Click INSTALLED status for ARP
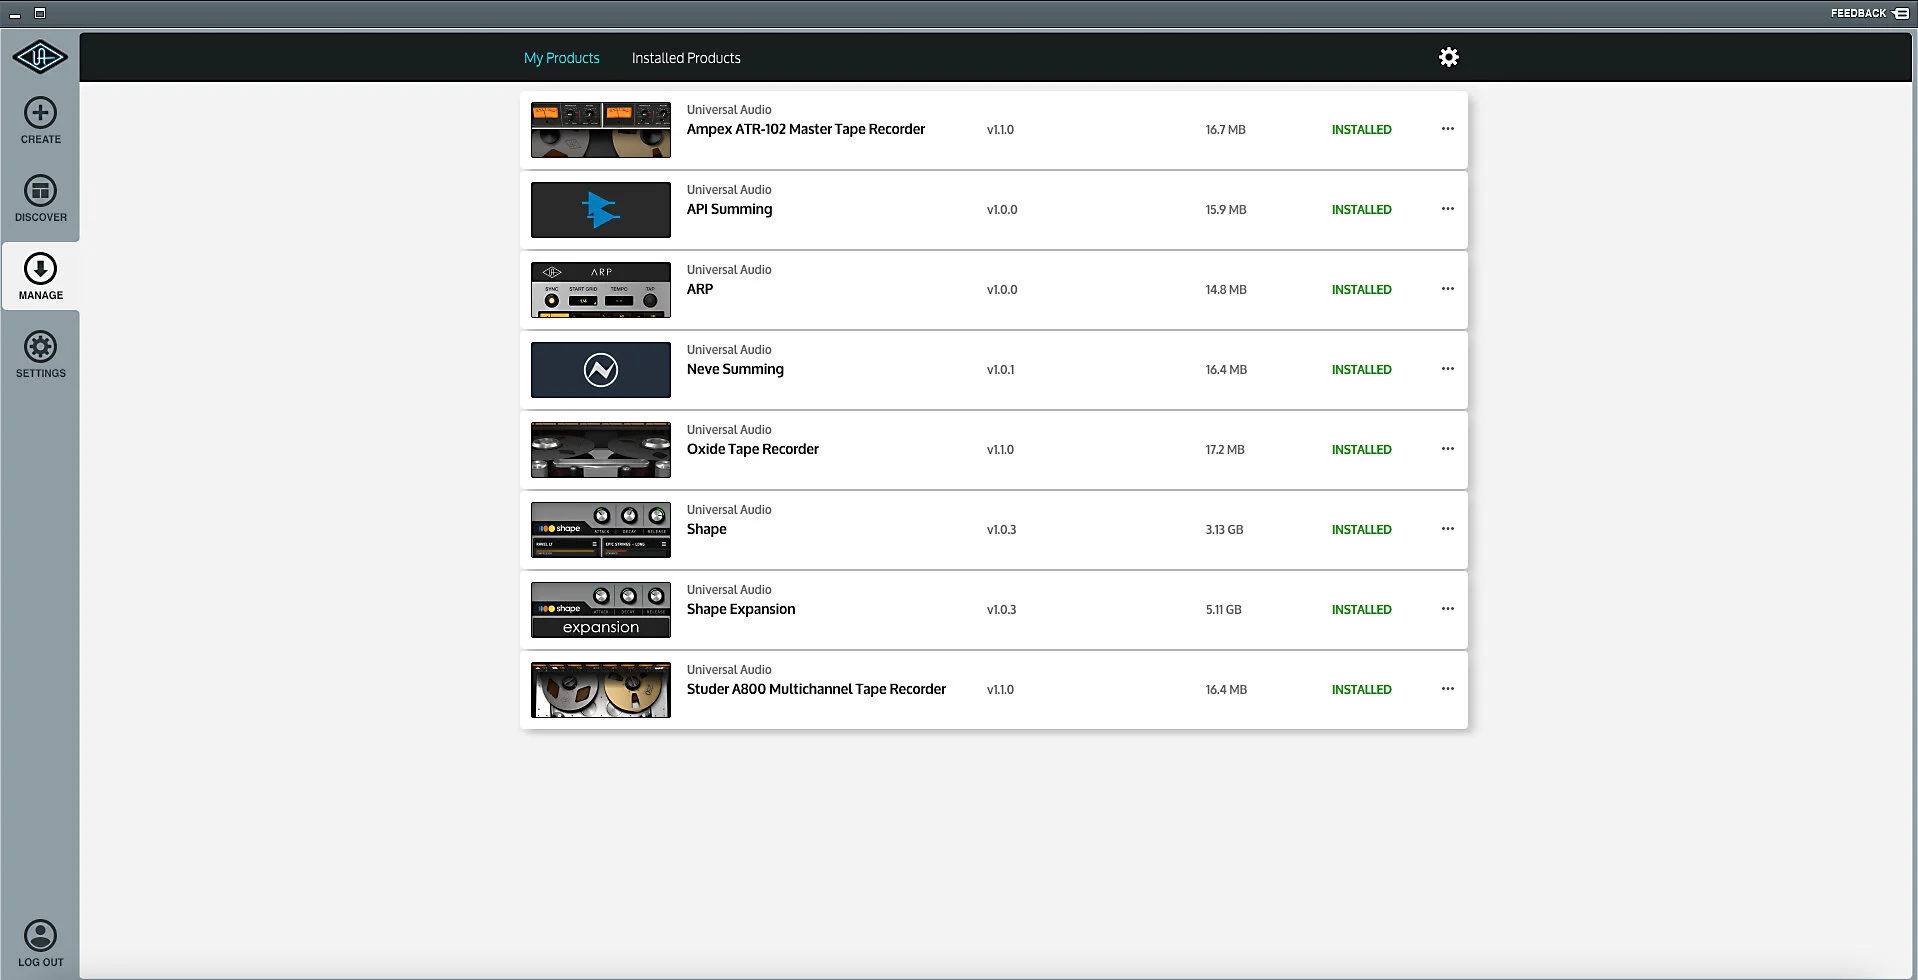Viewport: 1918px width, 980px height. tap(1361, 290)
